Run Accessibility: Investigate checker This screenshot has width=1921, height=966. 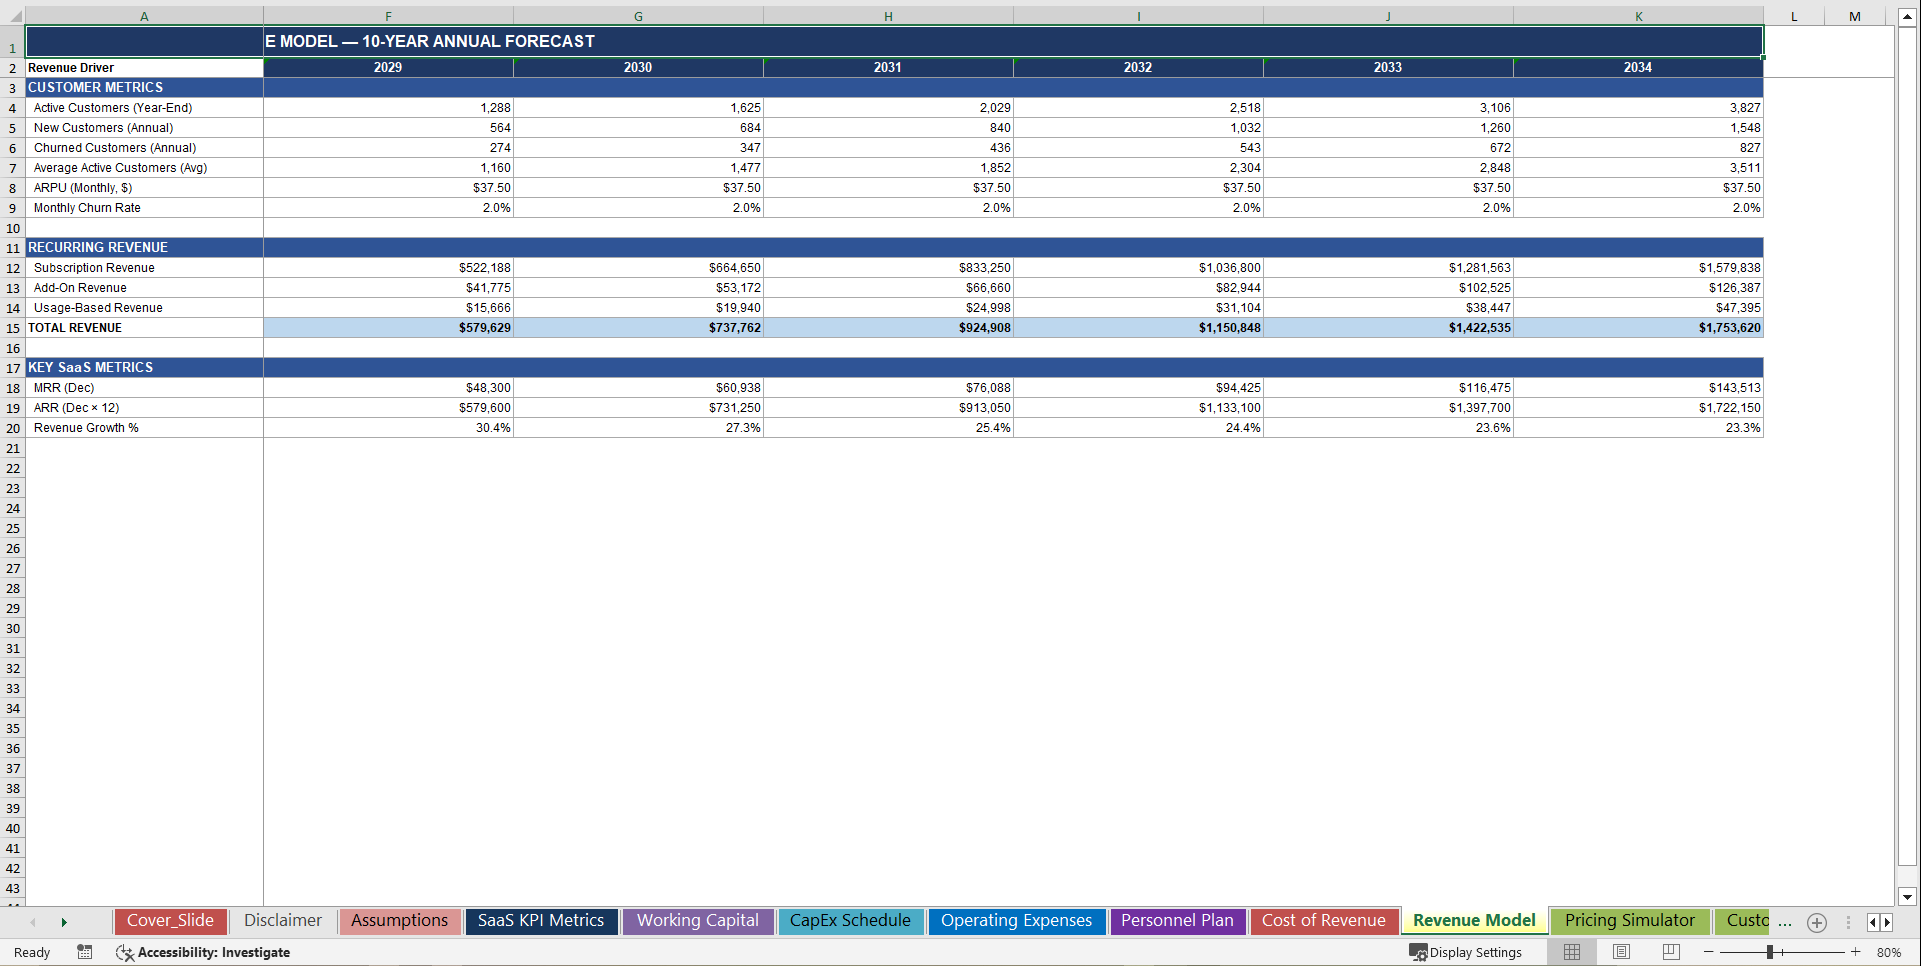(203, 952)
